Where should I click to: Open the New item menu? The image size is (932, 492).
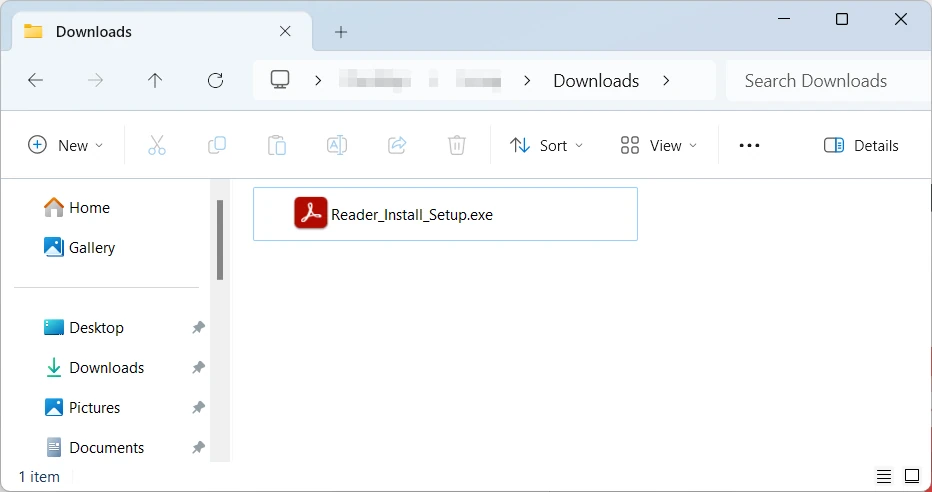click(65, 145)
